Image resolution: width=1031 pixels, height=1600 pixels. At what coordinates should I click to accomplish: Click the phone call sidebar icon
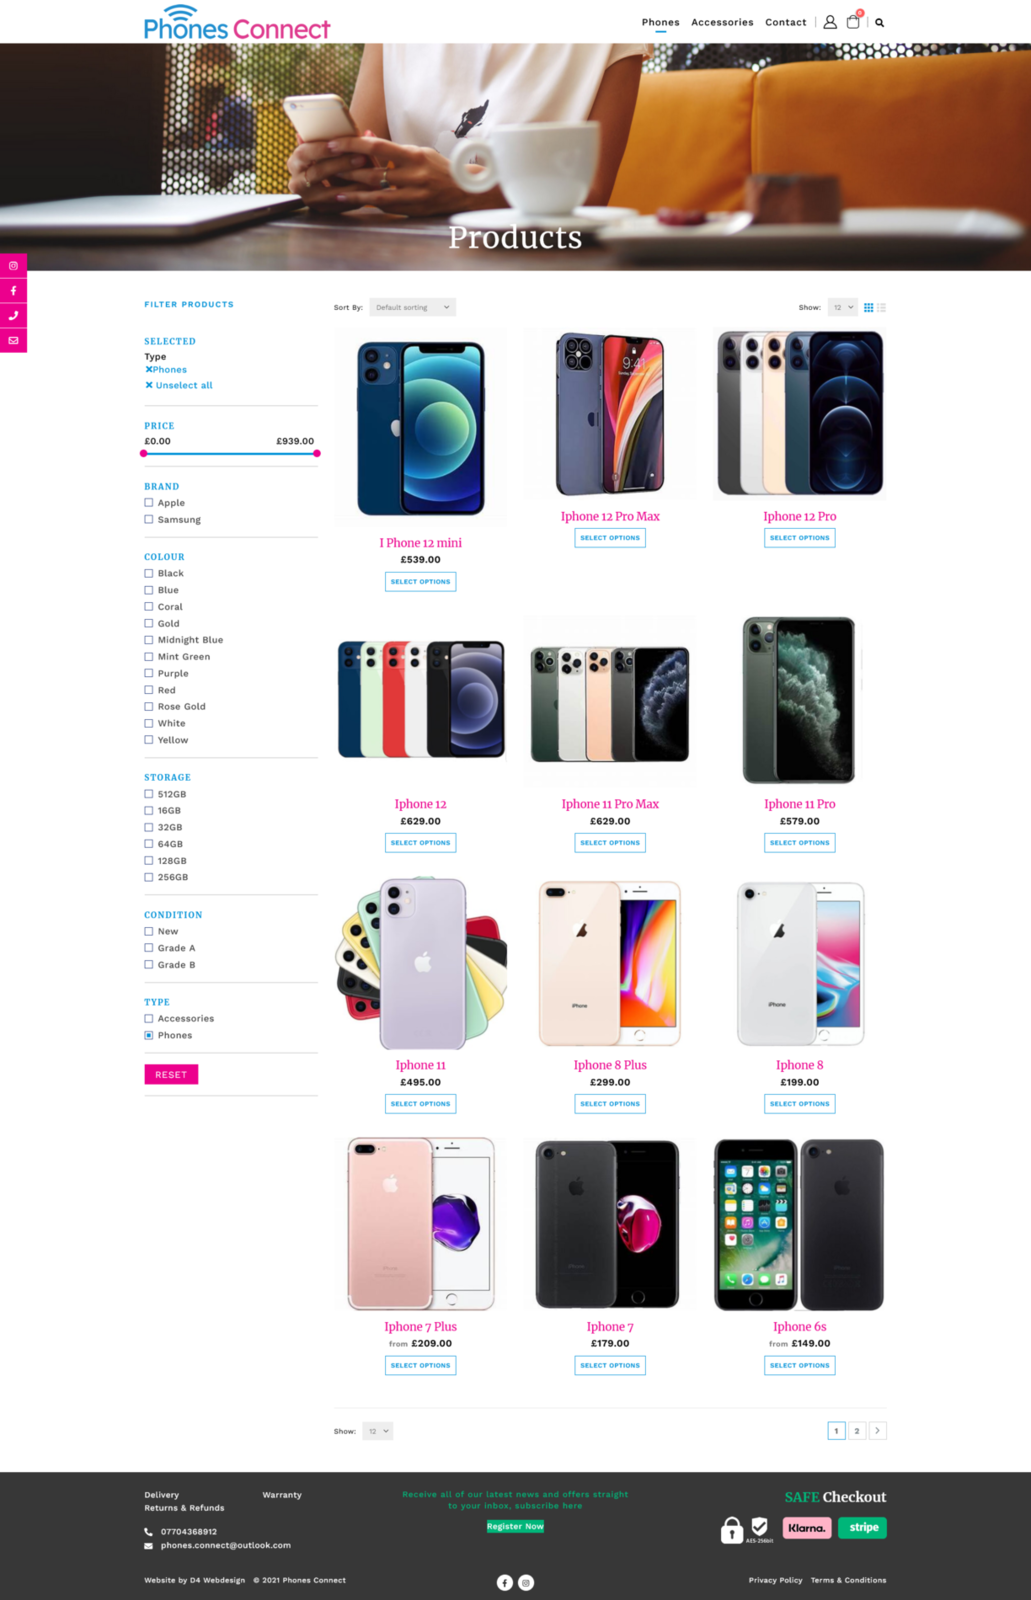click(x=13, y=315)
